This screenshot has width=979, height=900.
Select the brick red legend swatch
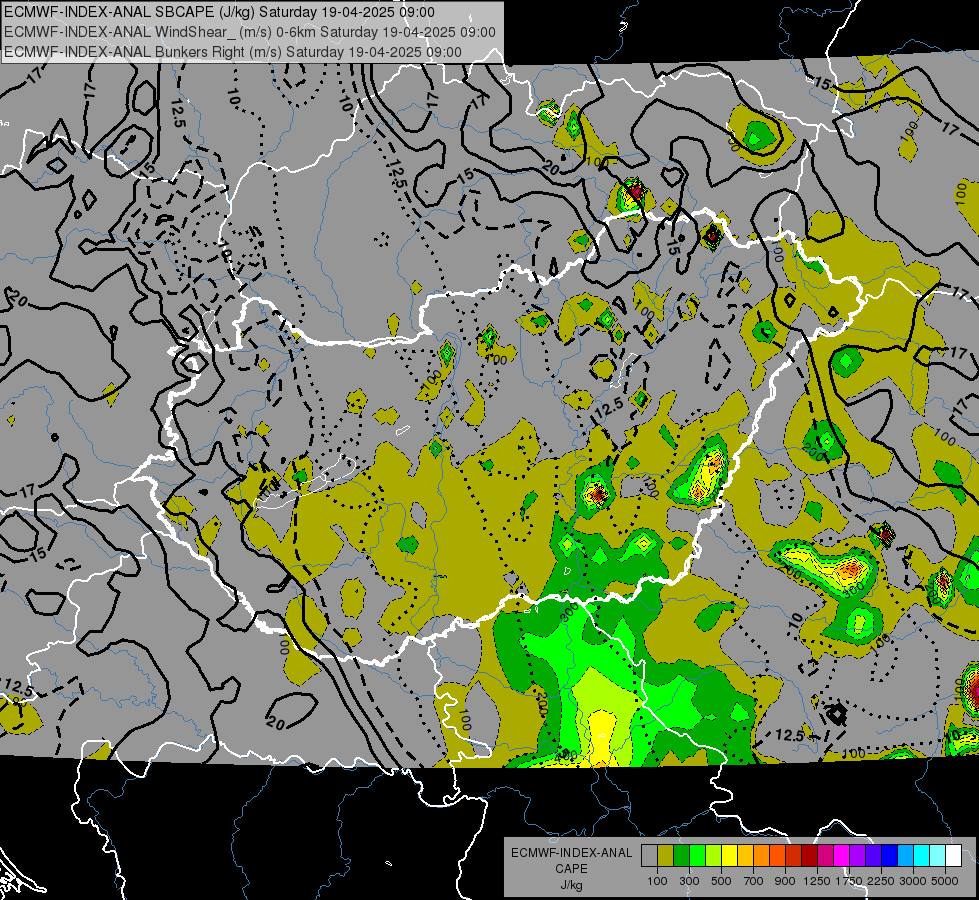tap(794, 855)
